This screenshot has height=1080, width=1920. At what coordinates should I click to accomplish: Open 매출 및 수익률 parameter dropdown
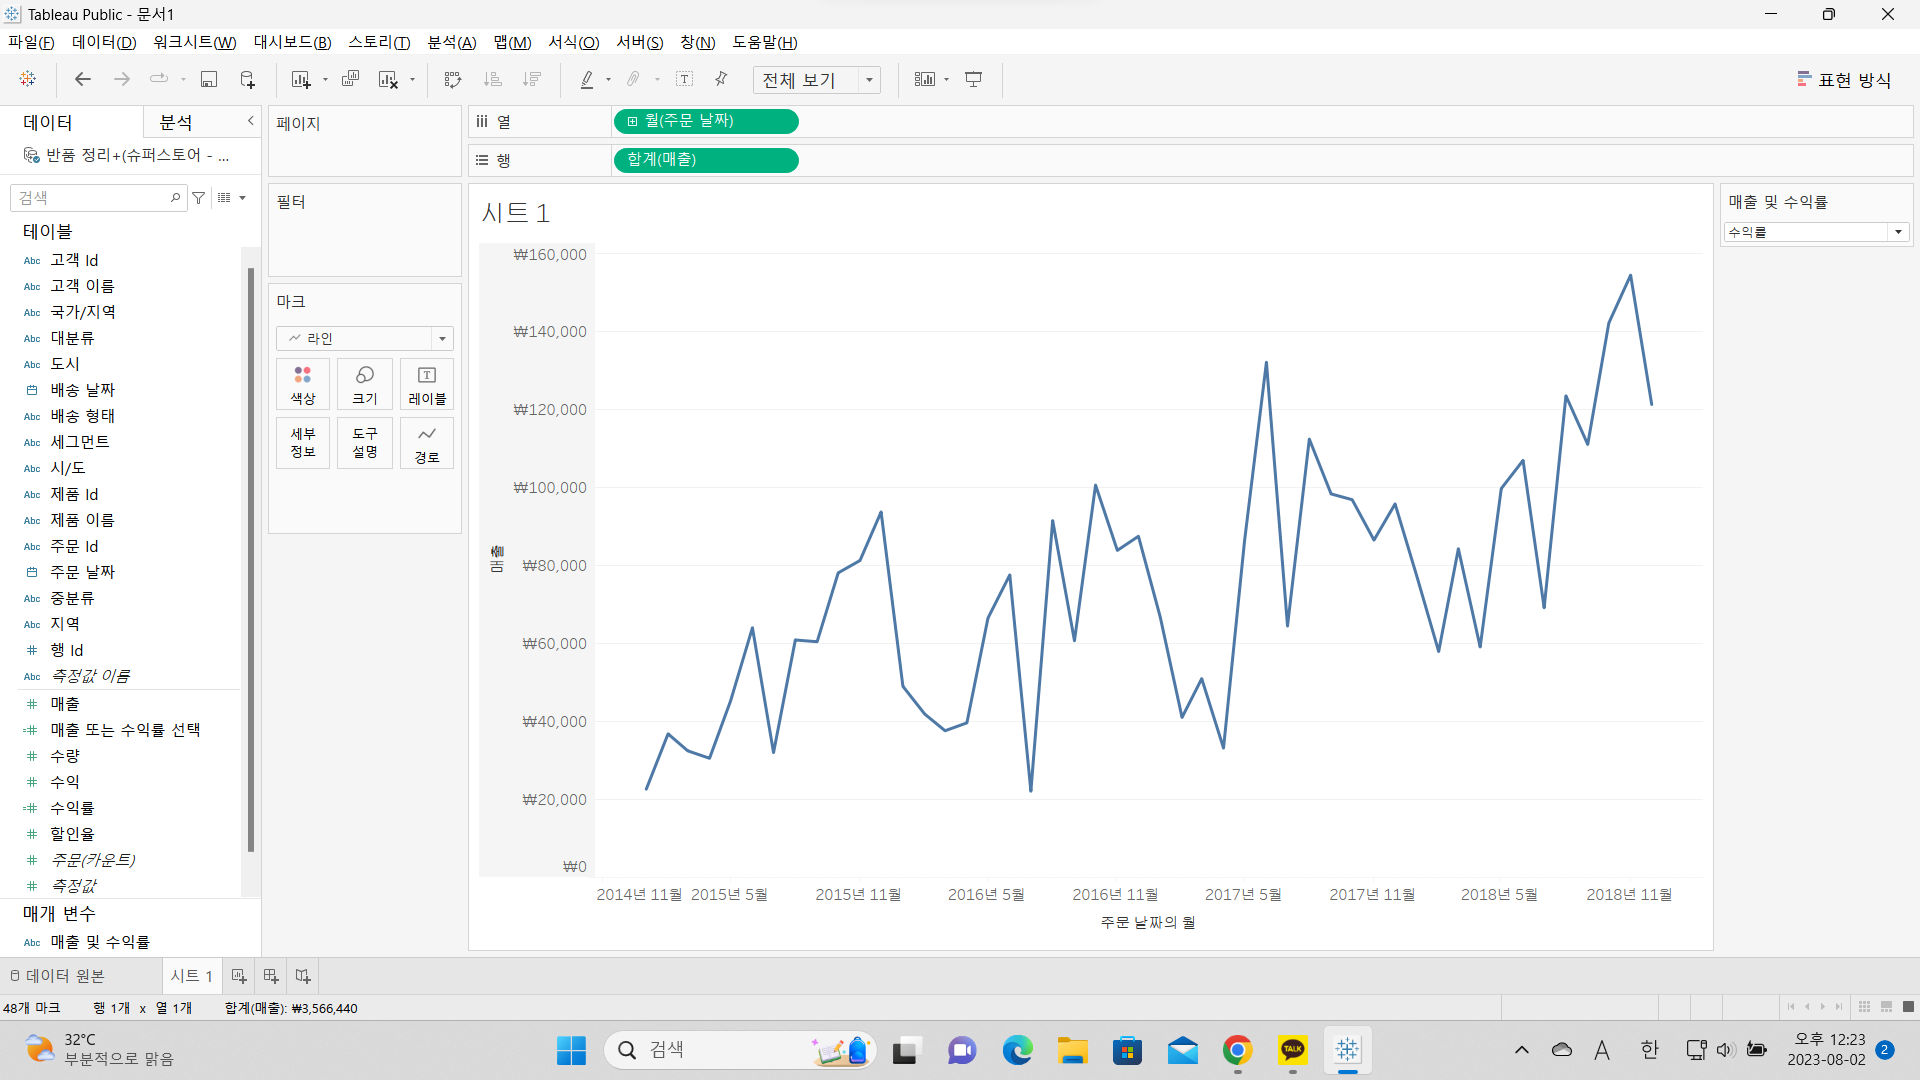(x=1897, y=232)
